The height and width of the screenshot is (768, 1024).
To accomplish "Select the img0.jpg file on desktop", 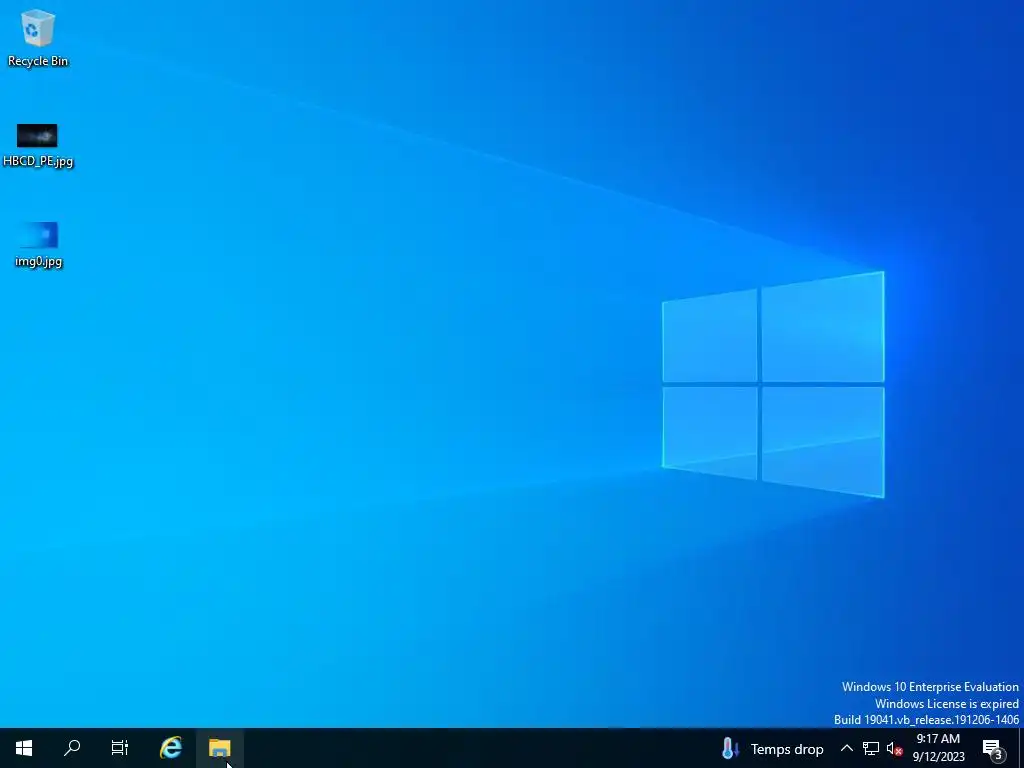I will 38,244.
